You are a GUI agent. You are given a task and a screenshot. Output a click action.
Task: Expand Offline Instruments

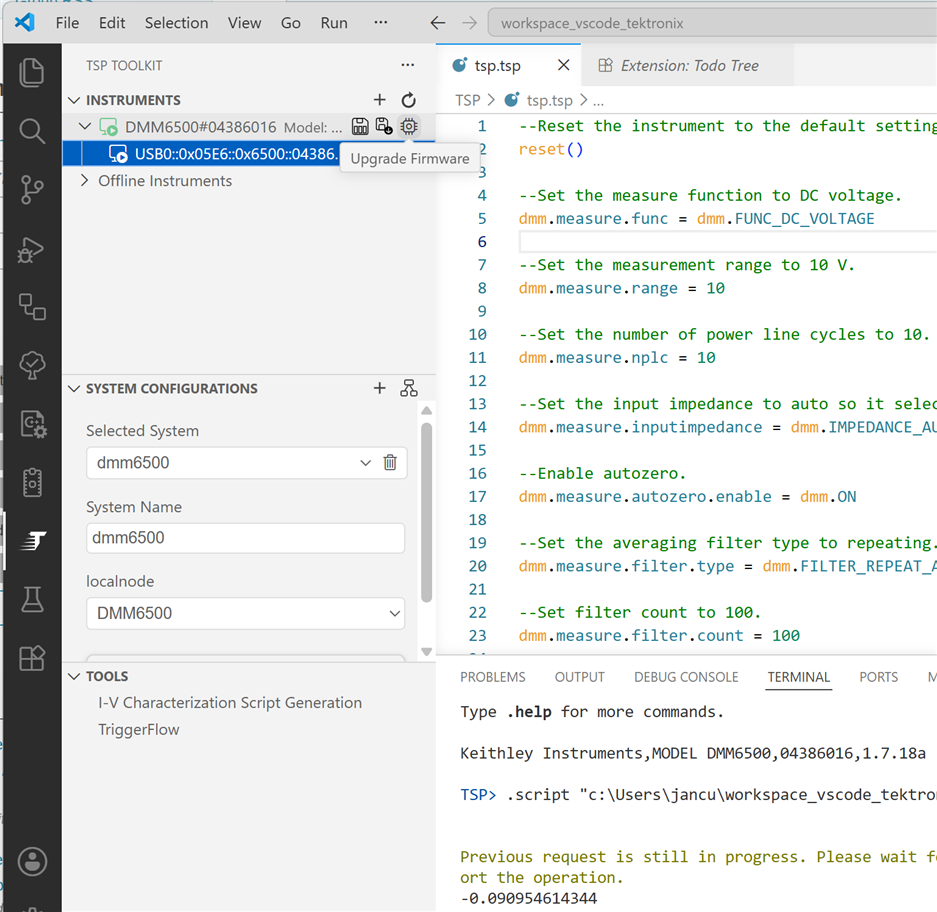click(84, 180)
